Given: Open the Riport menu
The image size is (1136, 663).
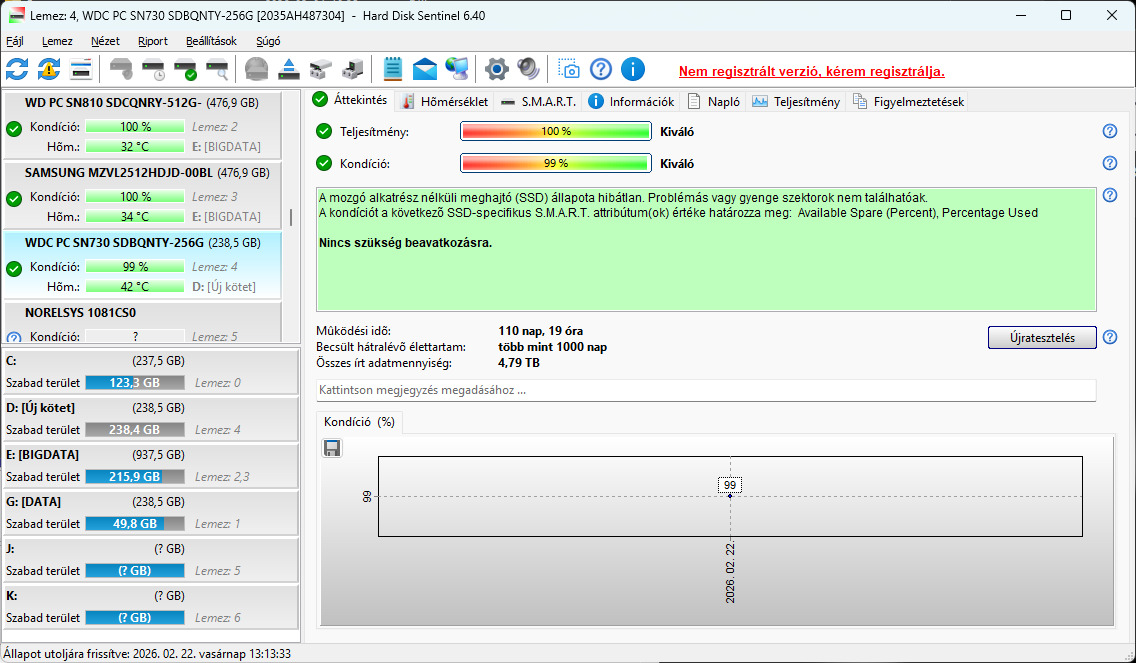Looking at the screenshot, I should [x=153, y=41].
